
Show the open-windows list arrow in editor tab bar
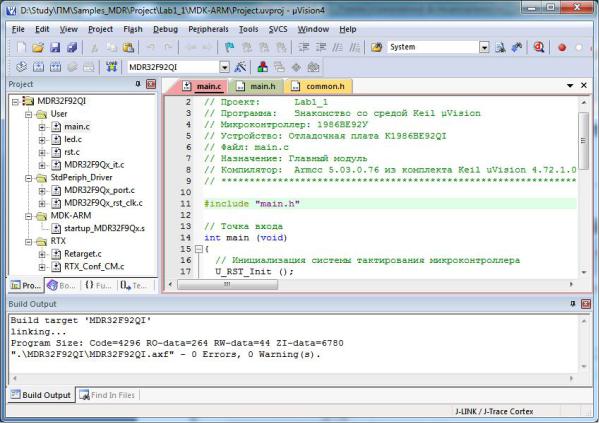(570, 86)
